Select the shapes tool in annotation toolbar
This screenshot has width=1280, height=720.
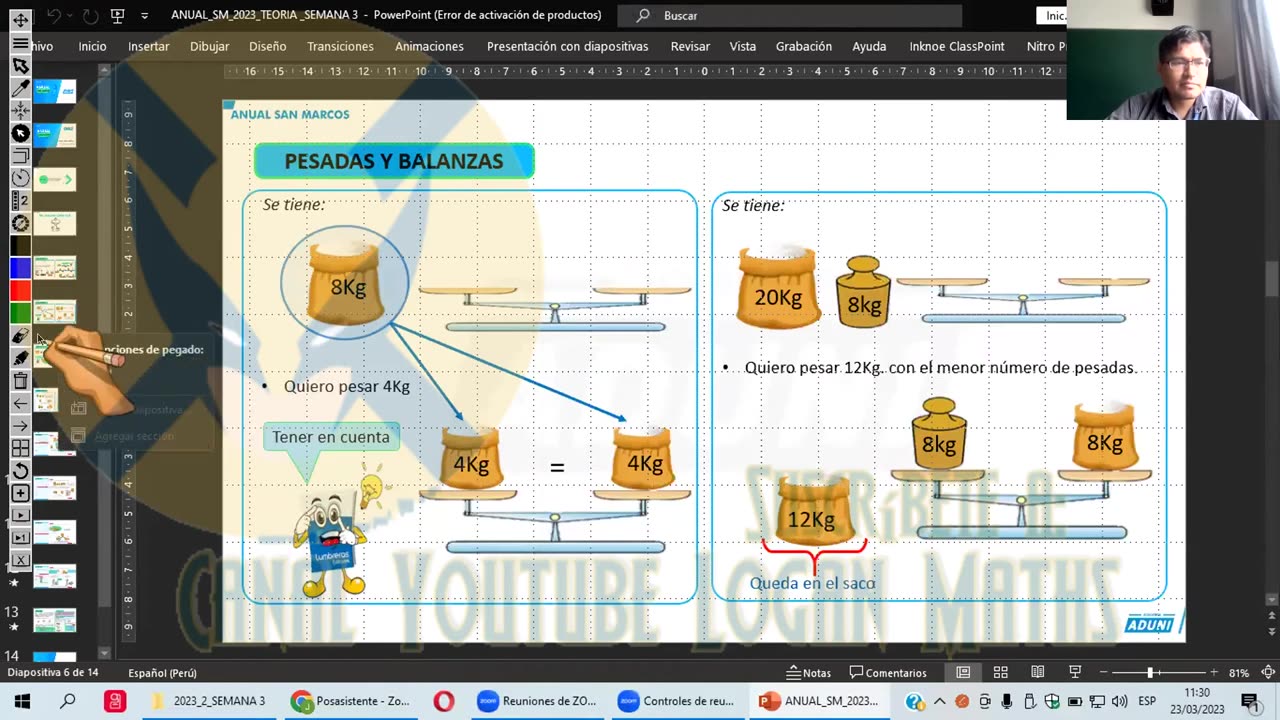20,155
